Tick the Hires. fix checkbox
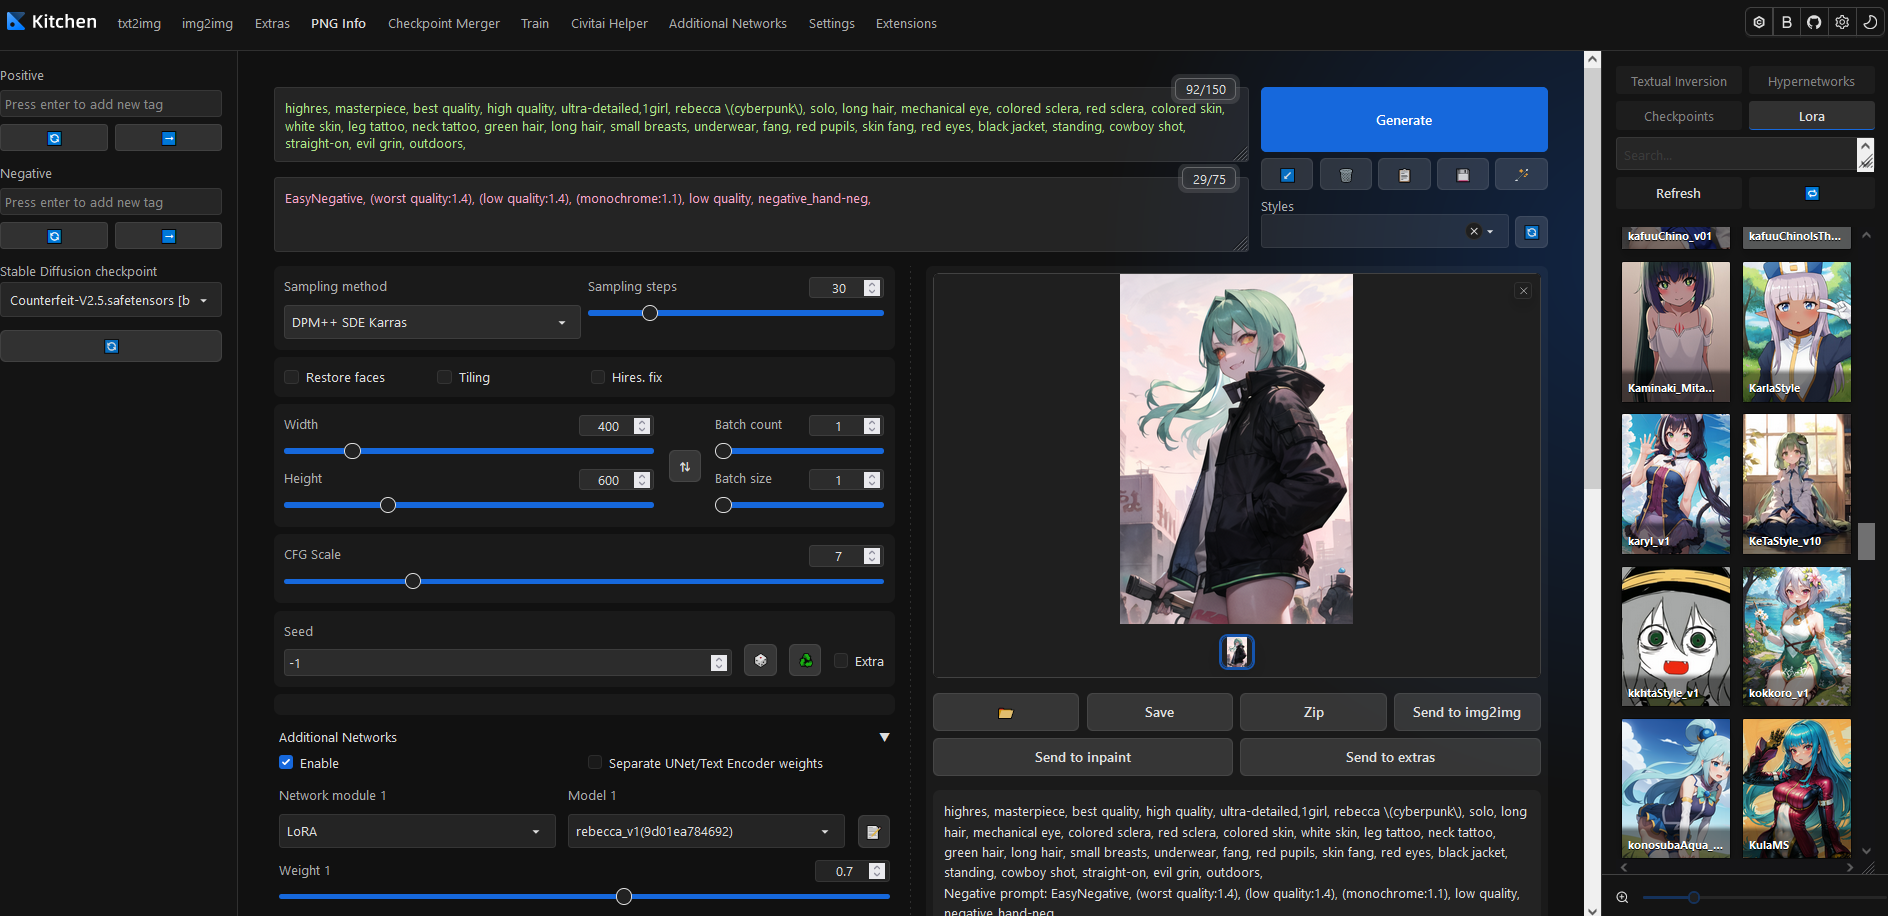 [598, 377]
